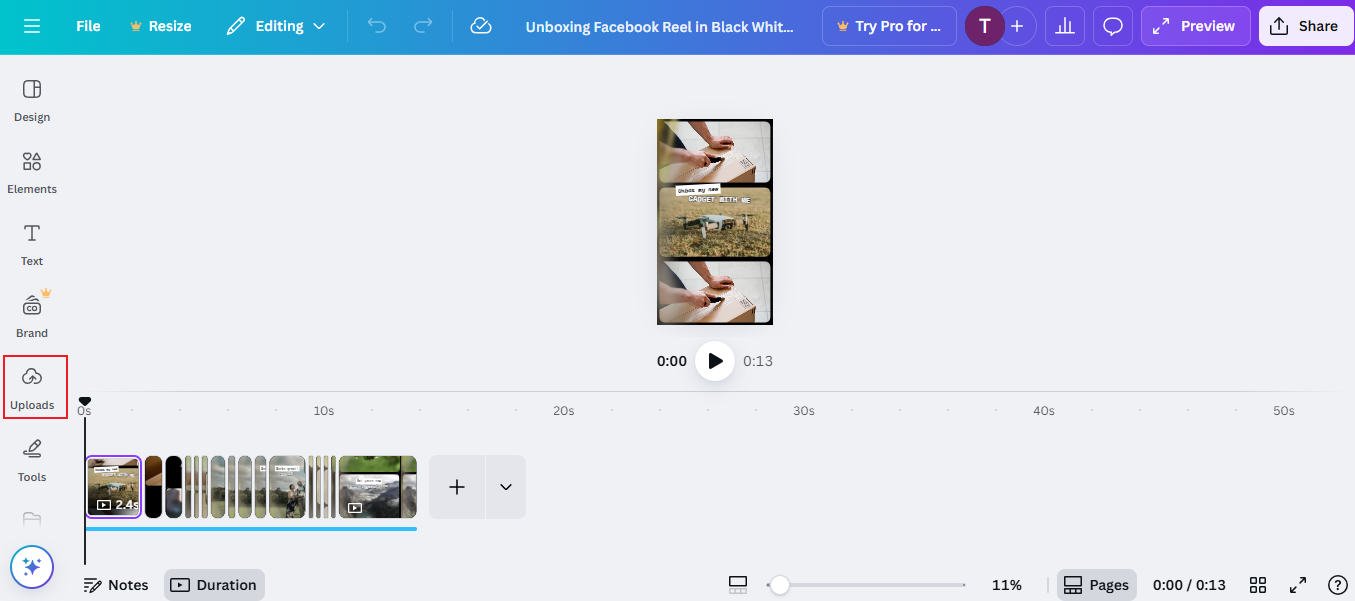The height and width of the screenshot is (601, 1355).
Task: Check cloud save status icon
Action: tap(481, 26)
